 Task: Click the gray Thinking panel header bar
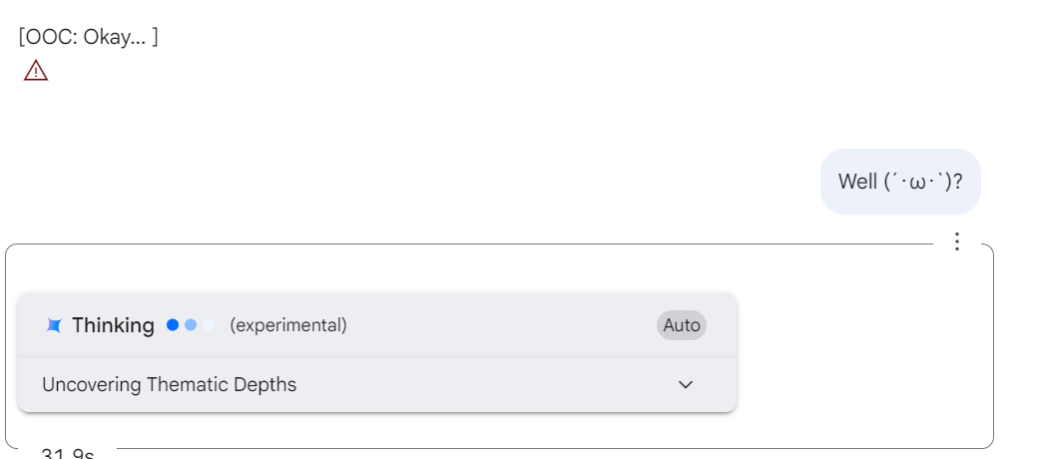pyautogui.click(x=377, y=325)
